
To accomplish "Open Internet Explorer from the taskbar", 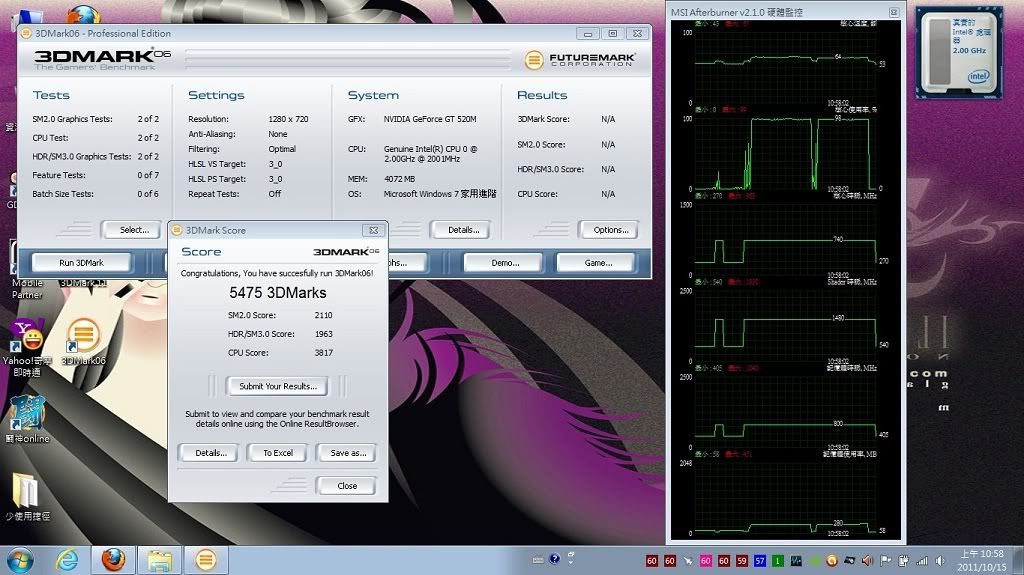I will tap(66, 559).
